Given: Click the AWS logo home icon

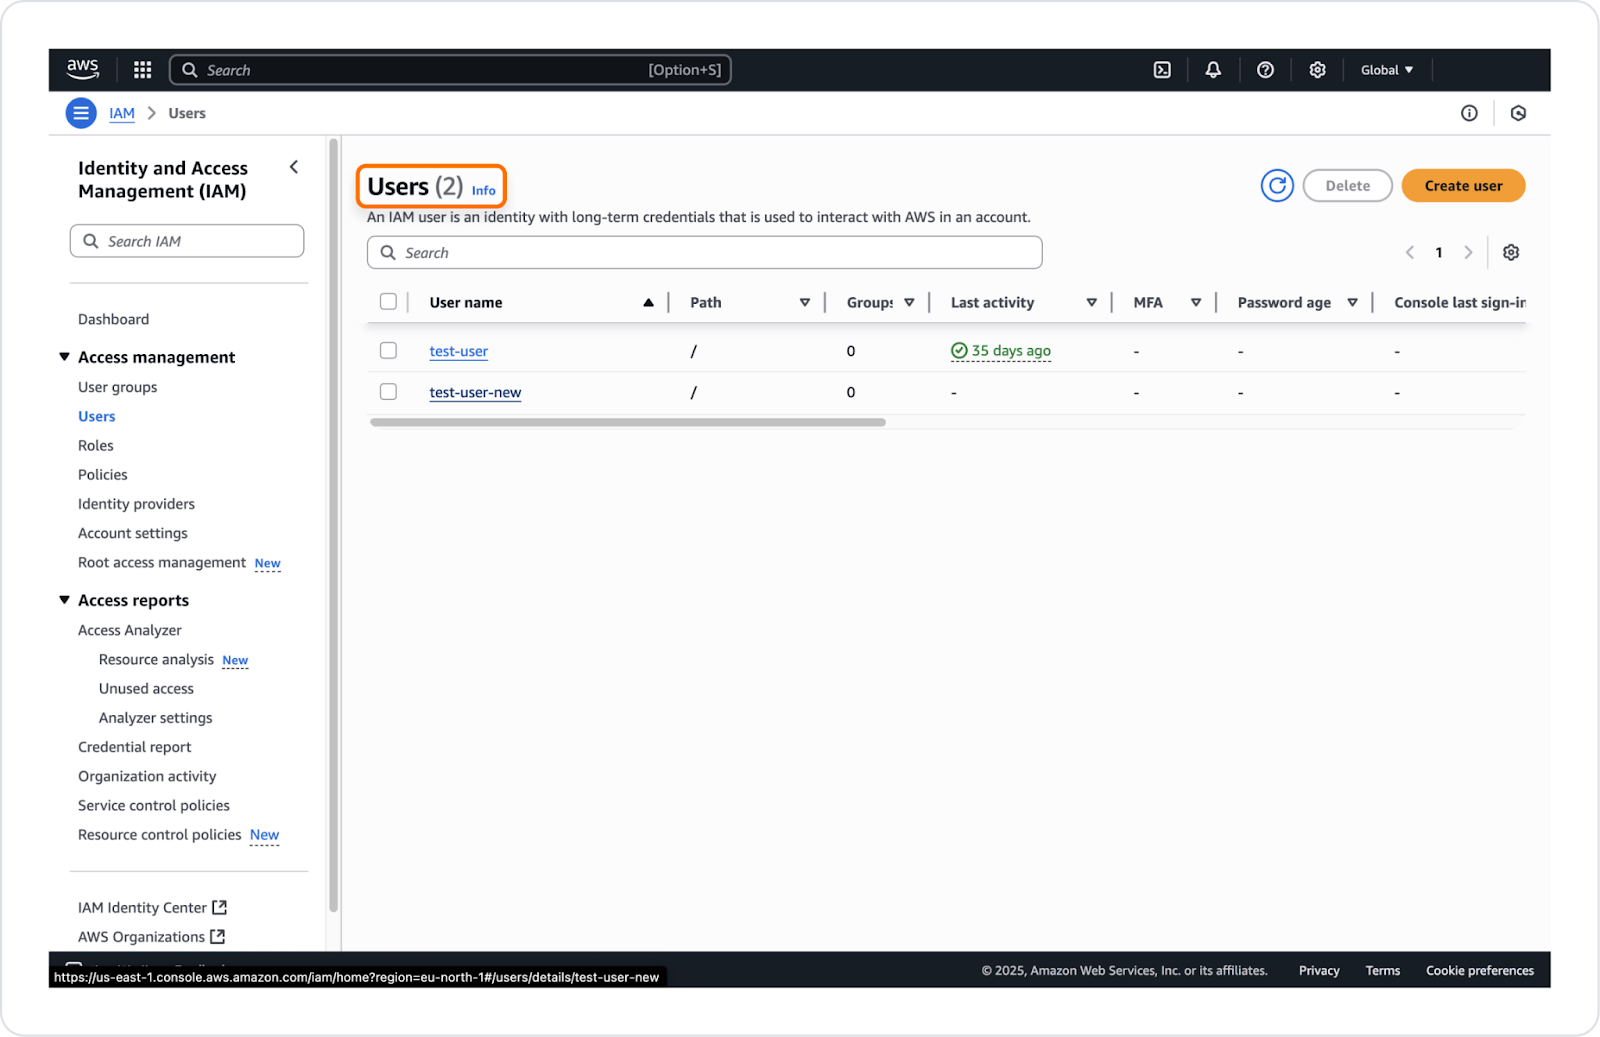Looking at the screenshot, I should pos(83,69).
